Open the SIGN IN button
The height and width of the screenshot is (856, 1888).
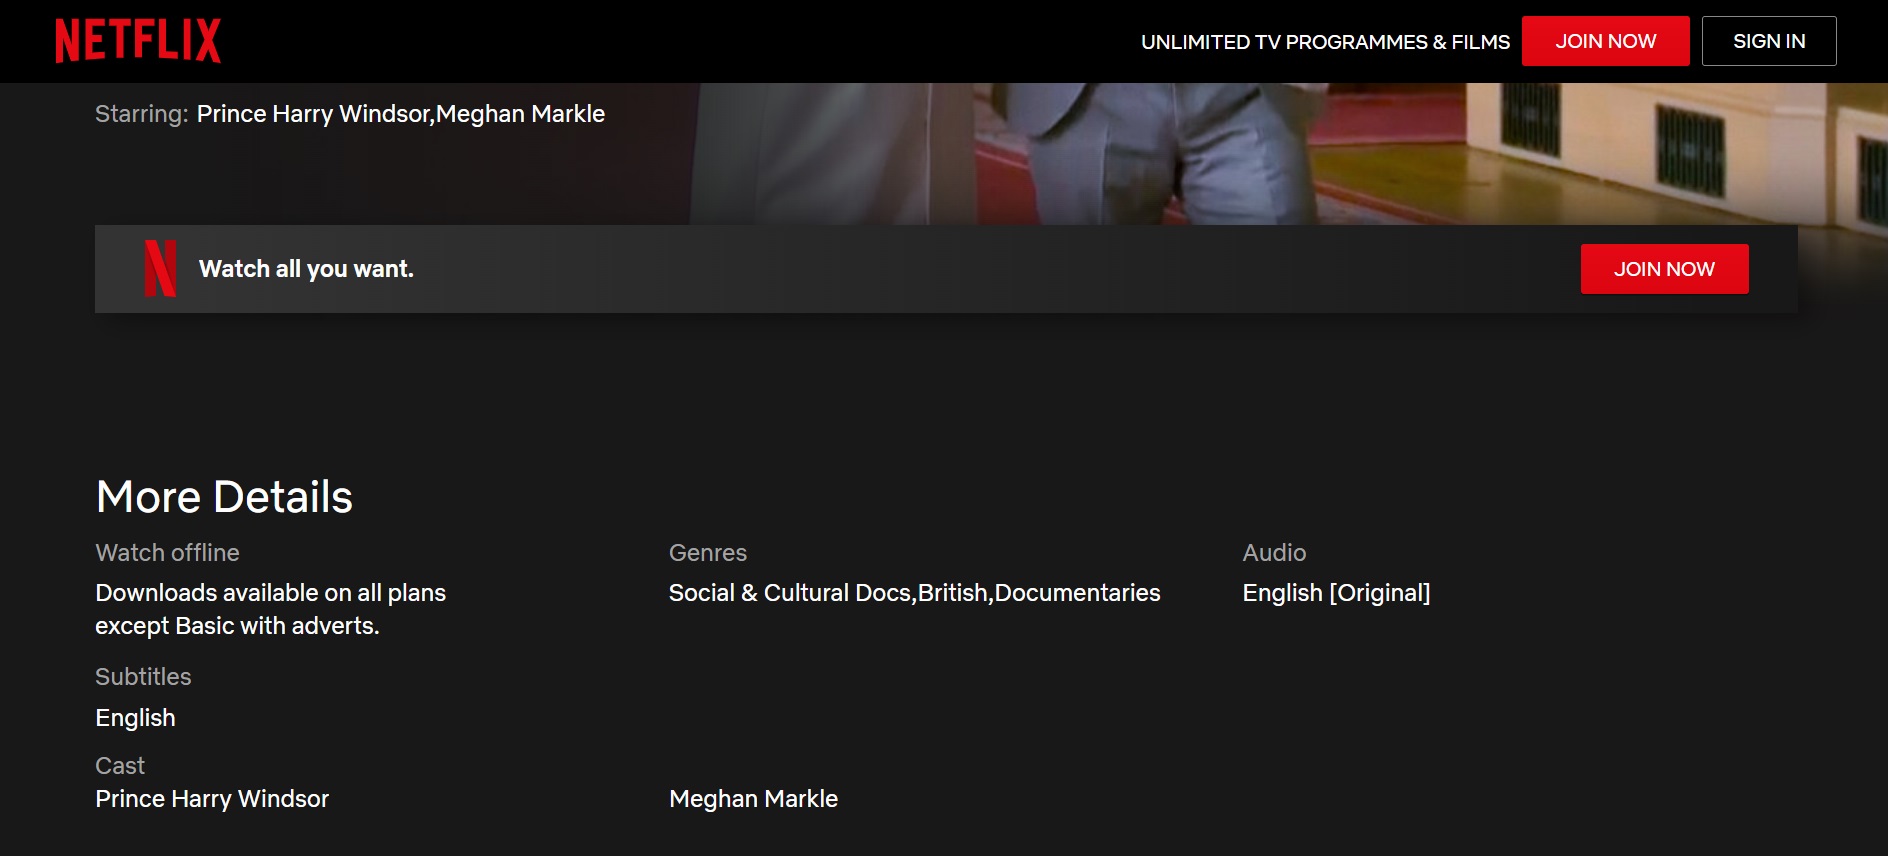1768,41
